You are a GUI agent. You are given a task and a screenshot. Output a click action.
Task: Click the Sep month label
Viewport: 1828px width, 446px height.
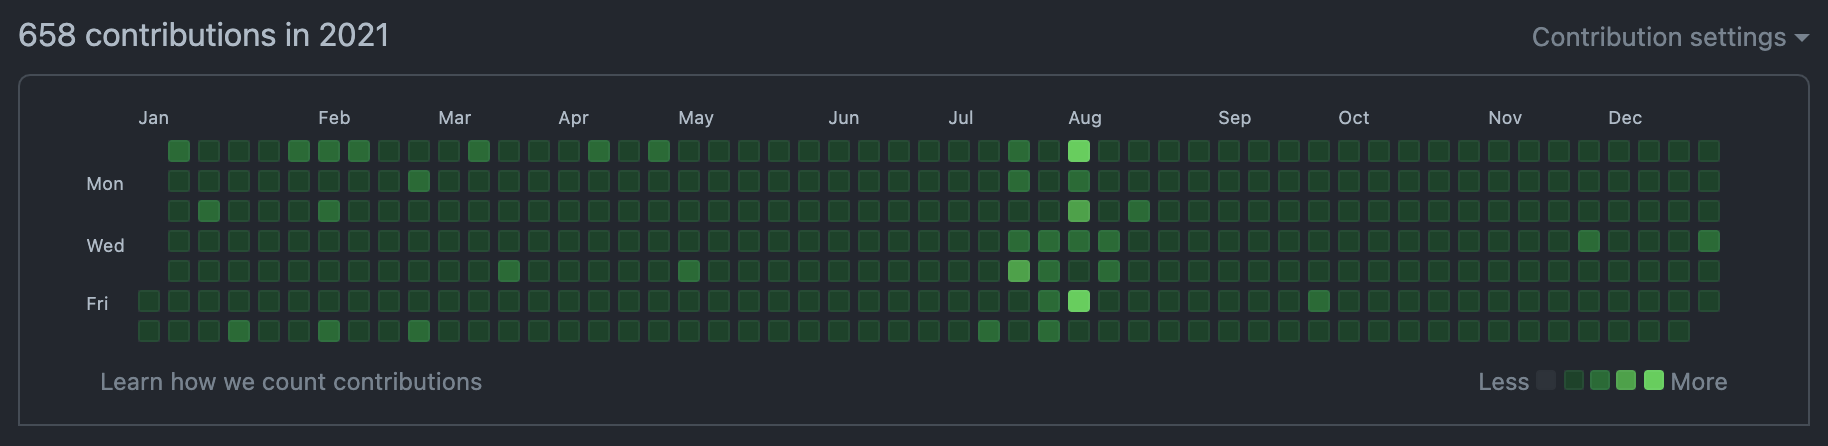[x=1234, y=118]
